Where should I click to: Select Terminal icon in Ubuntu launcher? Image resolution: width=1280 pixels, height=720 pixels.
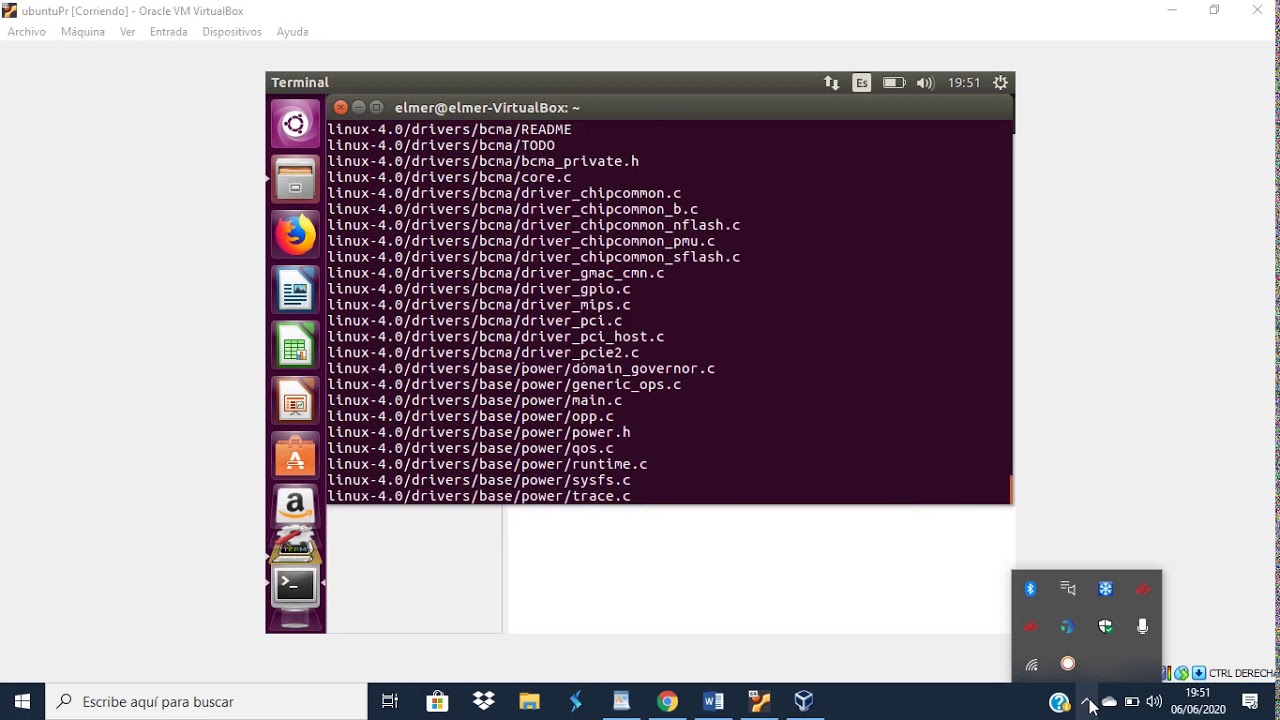(x=295, y=586)
